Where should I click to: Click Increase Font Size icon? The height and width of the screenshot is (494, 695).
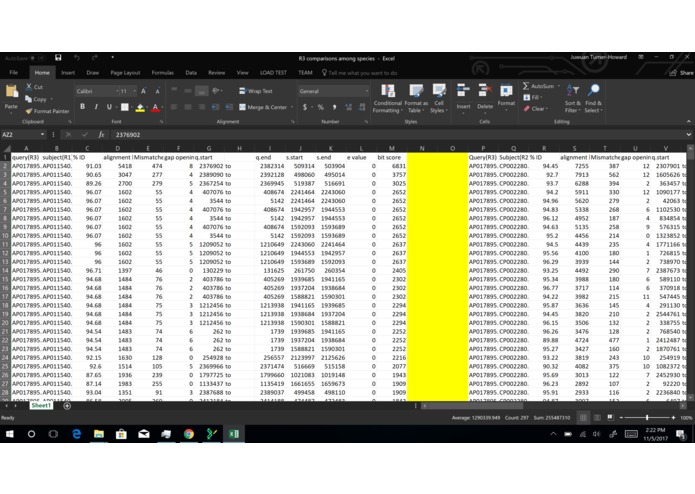coord(144,91)
